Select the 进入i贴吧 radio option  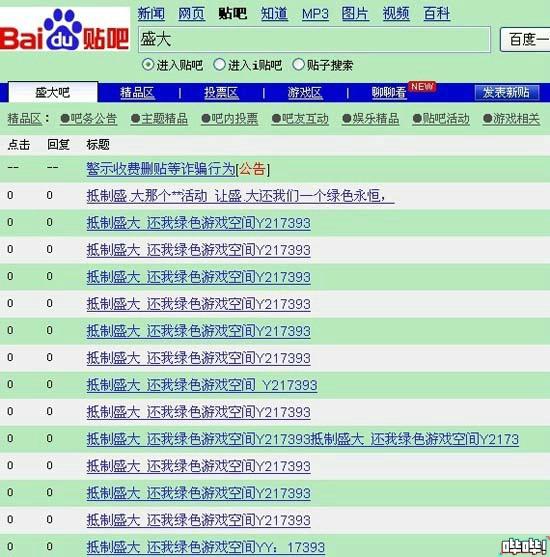tap(219, 65)
